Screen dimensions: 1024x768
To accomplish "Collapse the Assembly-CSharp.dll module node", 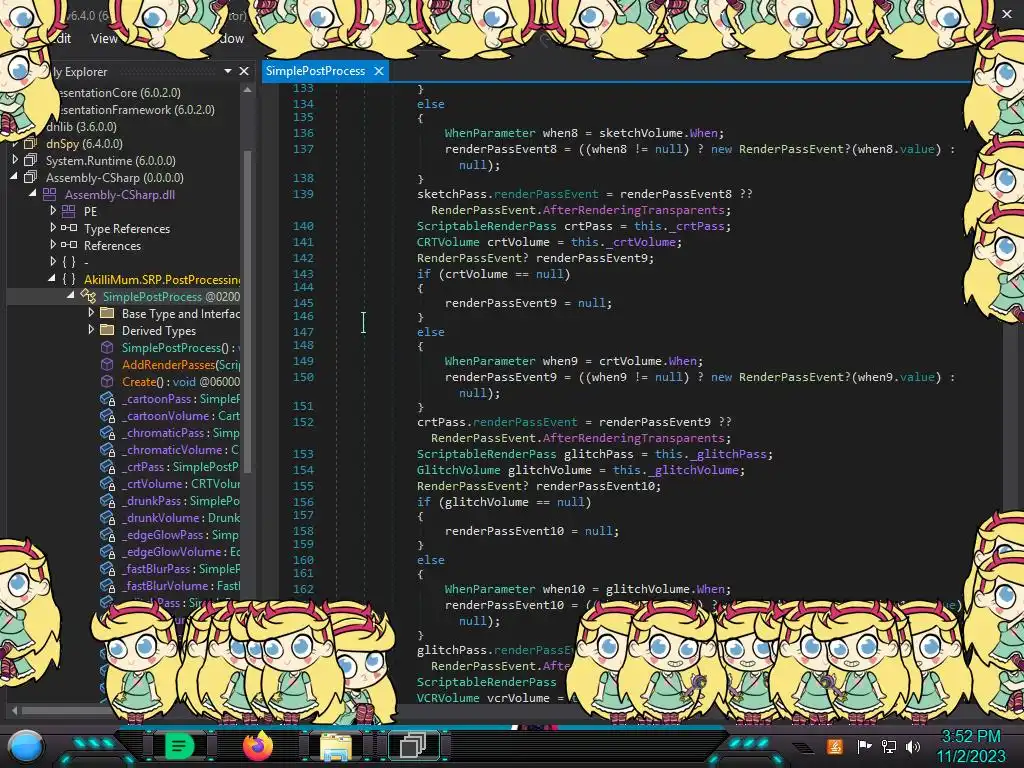I will [33, 193].
